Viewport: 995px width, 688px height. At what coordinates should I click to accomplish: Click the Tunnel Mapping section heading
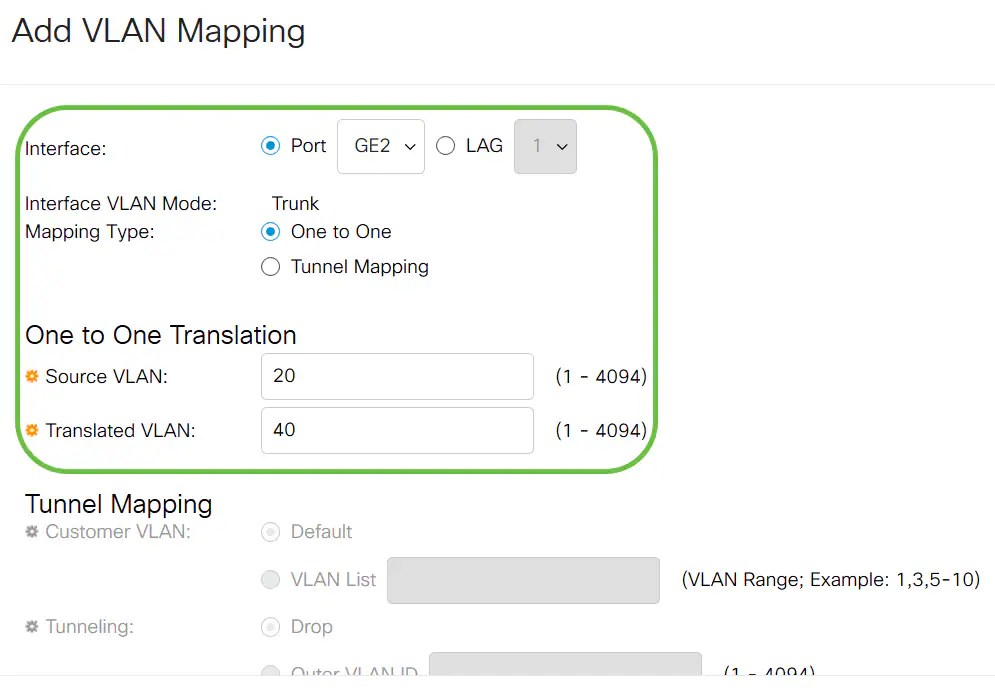pos(117,503)
